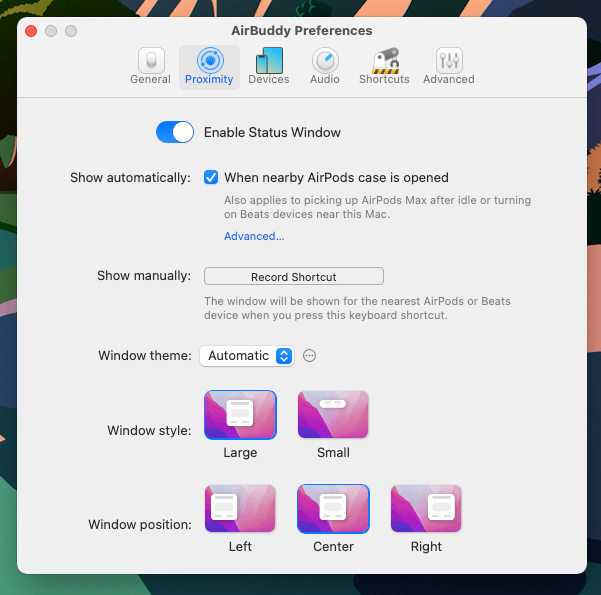
Task: Open the Audio preferences icon
Action: [325, 61]
